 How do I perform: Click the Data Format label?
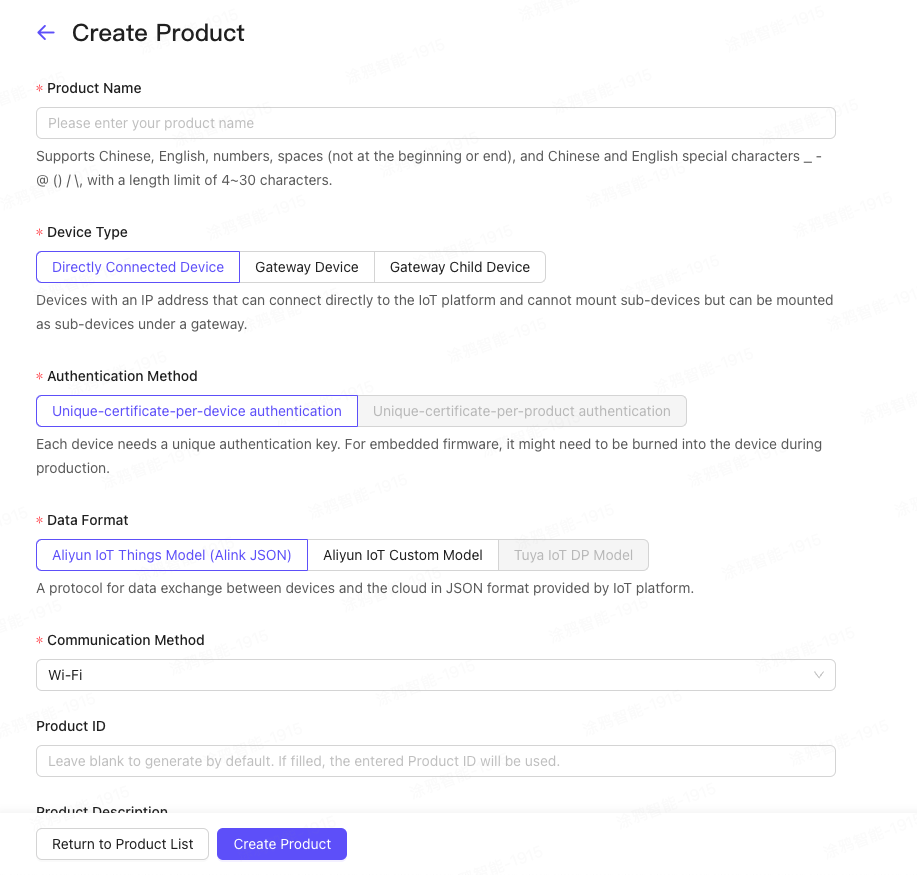pos(87,520)
